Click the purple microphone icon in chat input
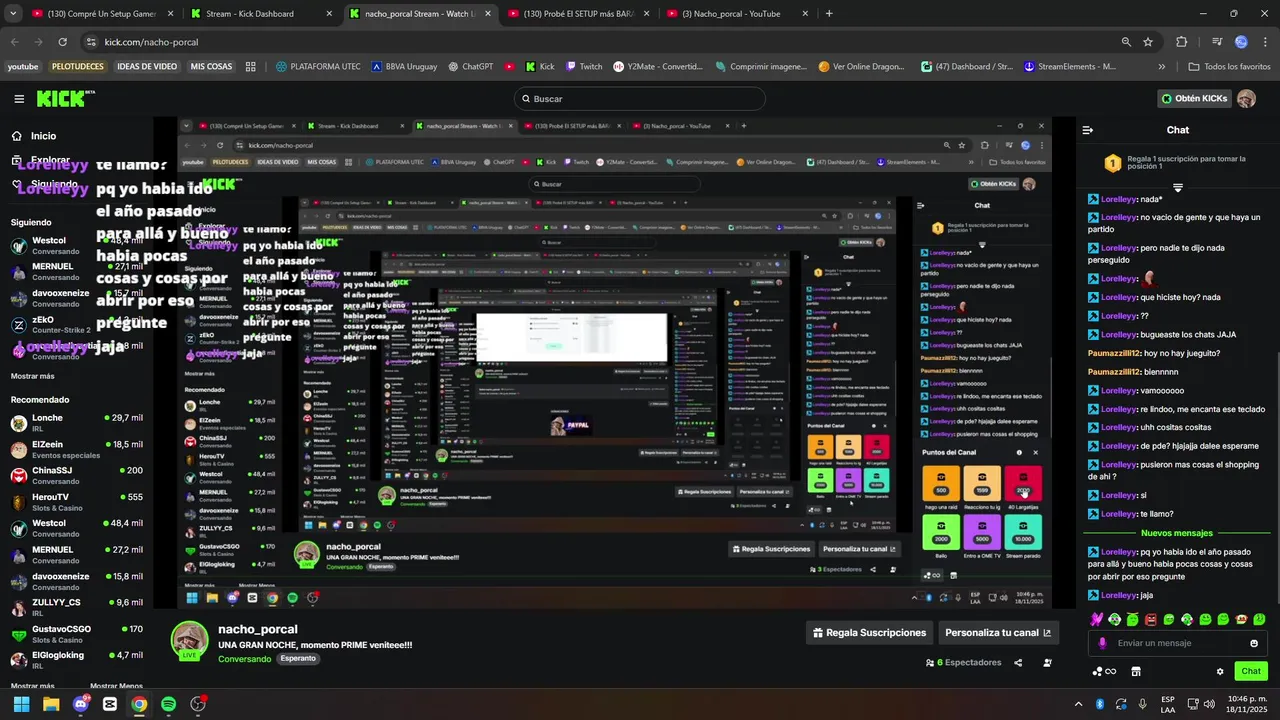The image size is (1280, 720). click(x=1103, y=643)
